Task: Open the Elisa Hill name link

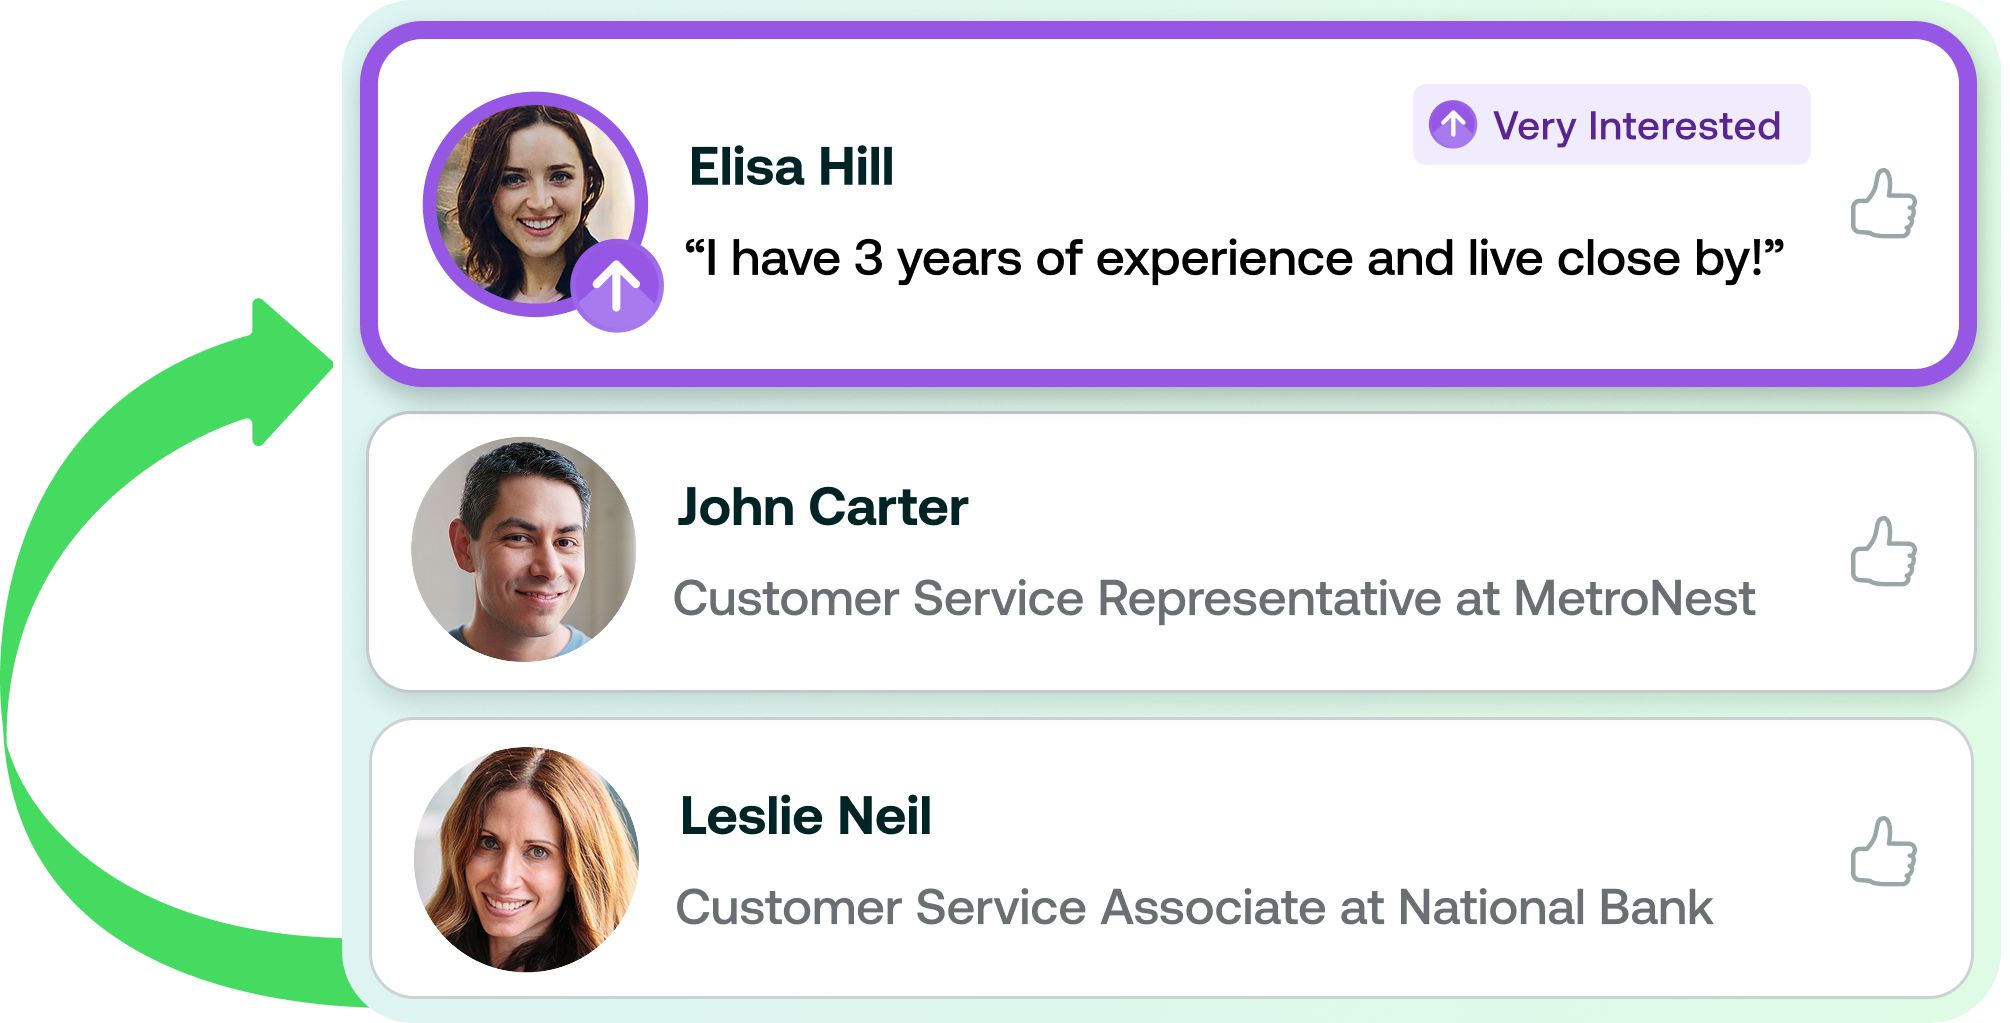Action: coord(791,167)
